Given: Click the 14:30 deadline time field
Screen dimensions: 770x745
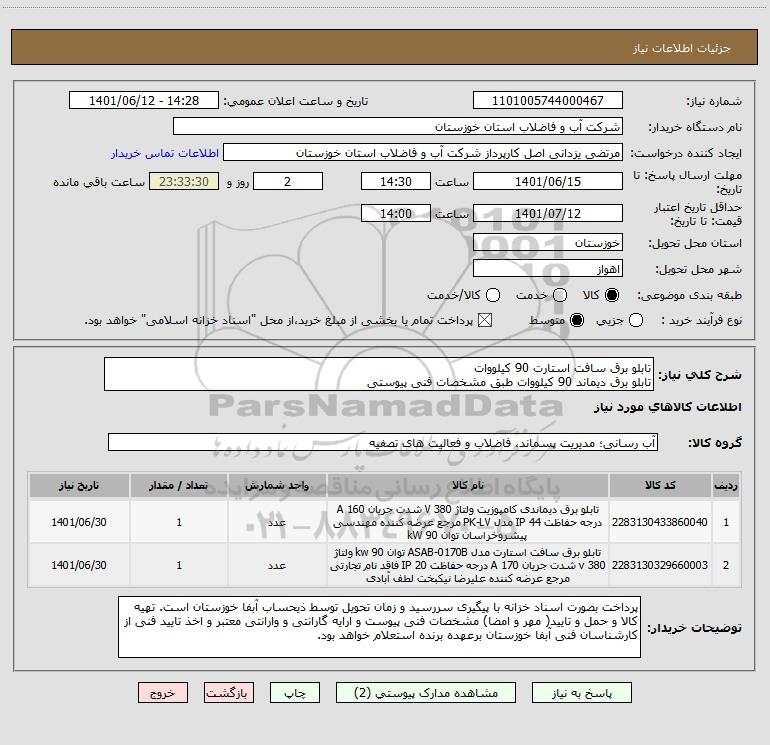Looking at the screenshot, I should (x=396, y=181).
